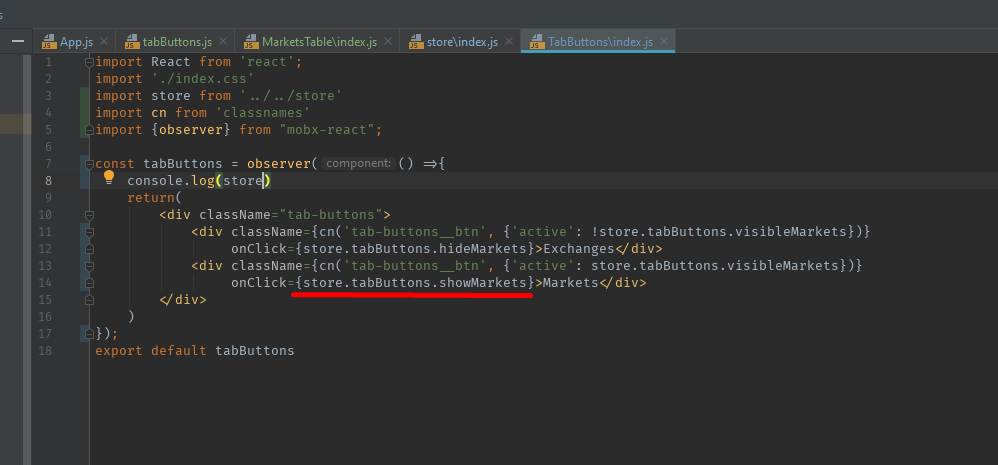Viewport: 998px width, 465px height.
Task: Close the MarketsTable\index.js tab
Action: [x=388, y=41]
